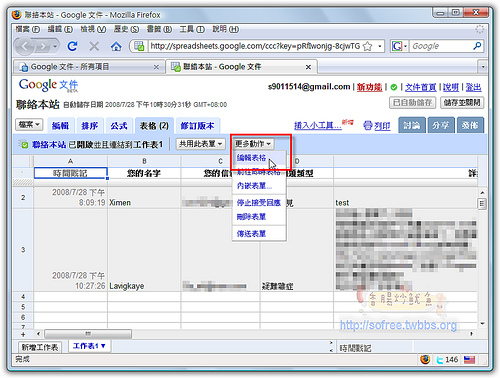Screen dimensions: 500x378
Task: Bookmark page with the star icon
Action: [x=367, y=46]
